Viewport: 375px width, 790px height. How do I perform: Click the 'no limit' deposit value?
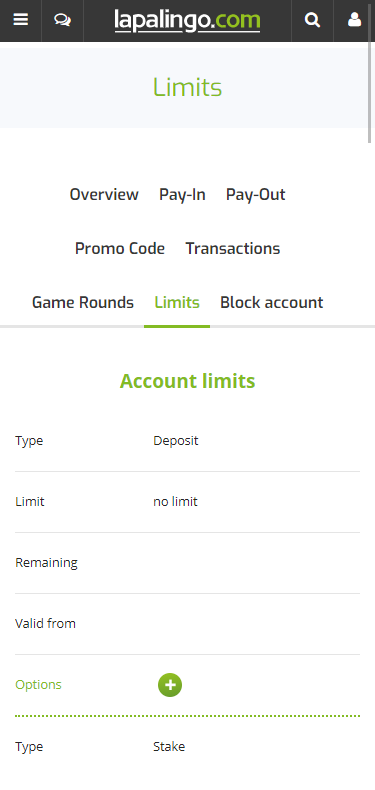[x=175, y=502]
